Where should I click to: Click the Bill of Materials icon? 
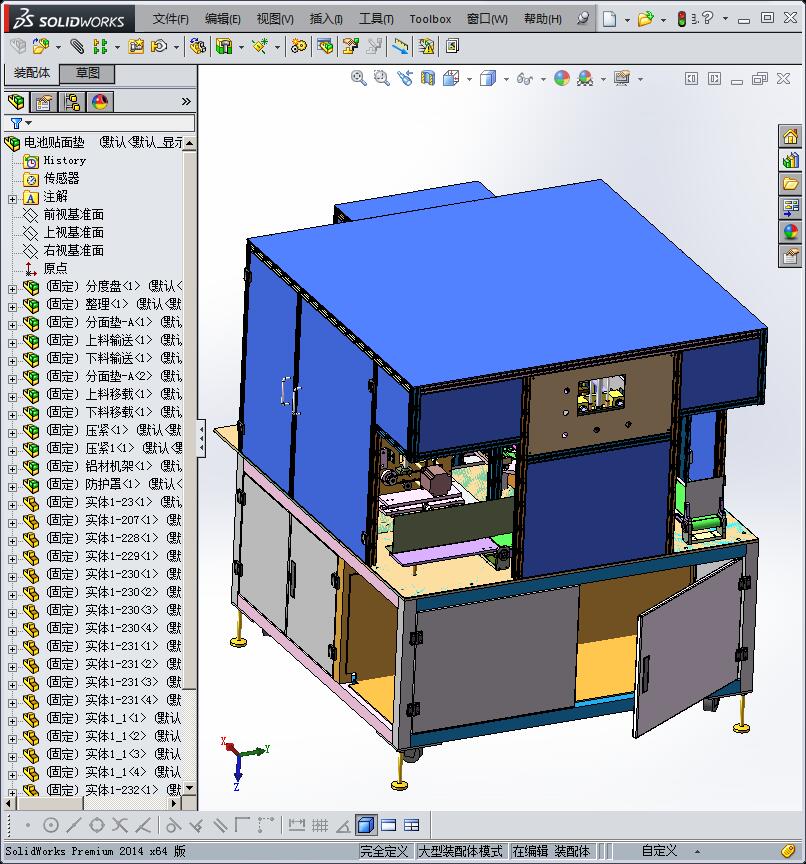[x=325, y=46]
